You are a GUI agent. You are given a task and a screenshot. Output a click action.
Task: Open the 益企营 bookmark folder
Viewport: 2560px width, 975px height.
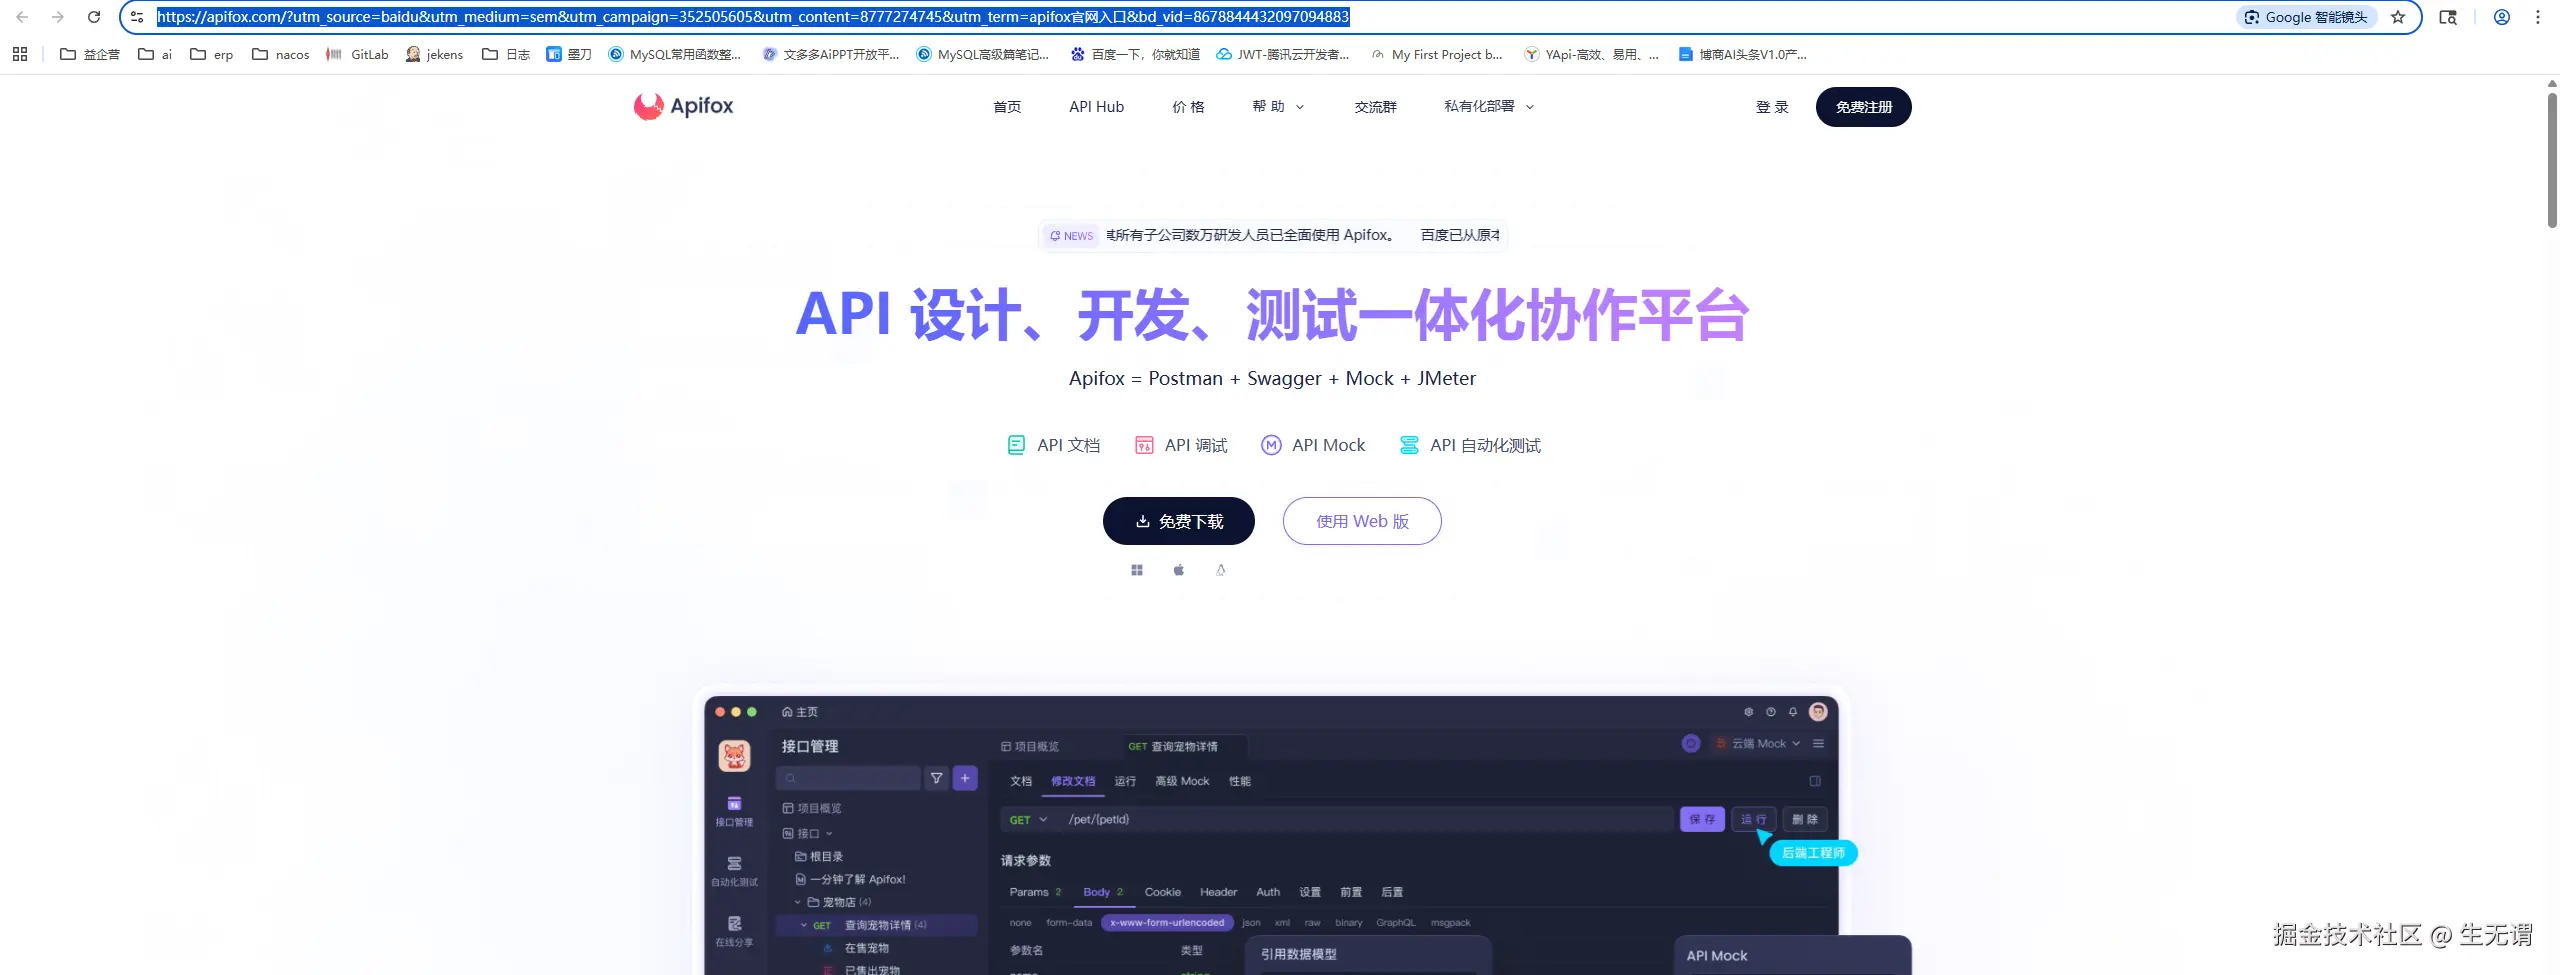coord(90,54)
